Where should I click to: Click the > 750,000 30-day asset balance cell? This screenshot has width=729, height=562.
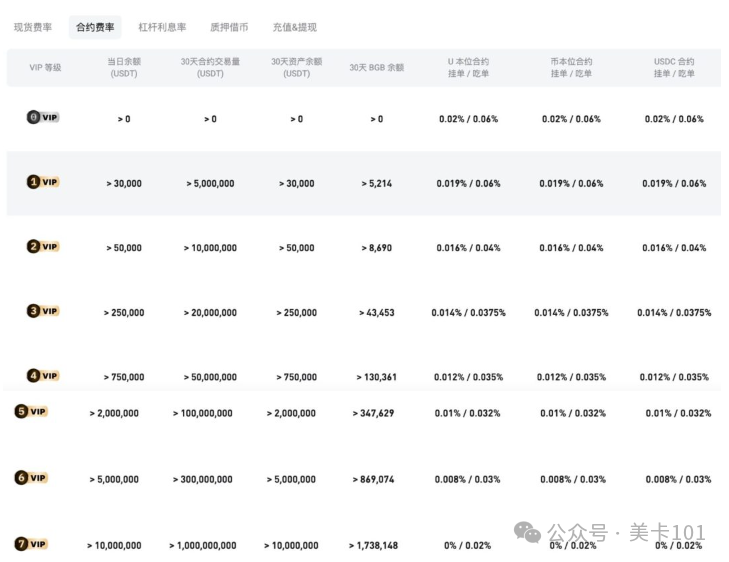pos(297,377)
